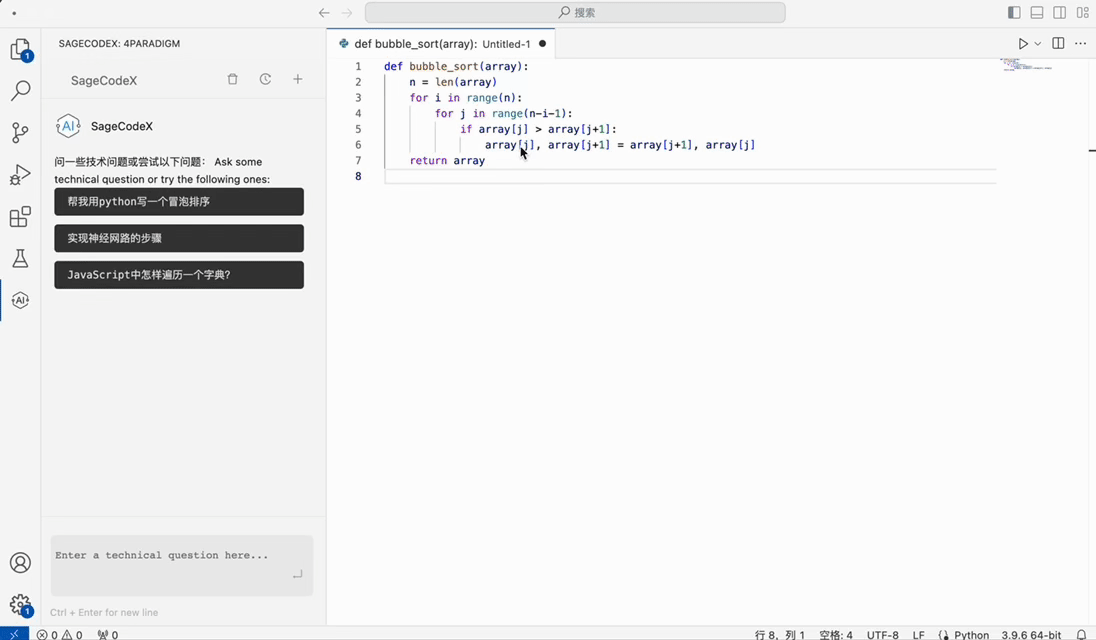
Task: Open the notifications bell
Action: (1081, 634)
